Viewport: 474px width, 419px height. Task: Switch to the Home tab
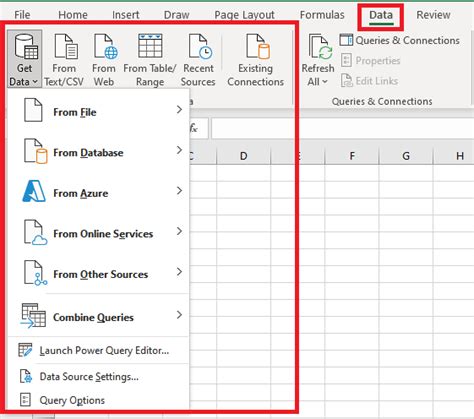coord(73,15)
